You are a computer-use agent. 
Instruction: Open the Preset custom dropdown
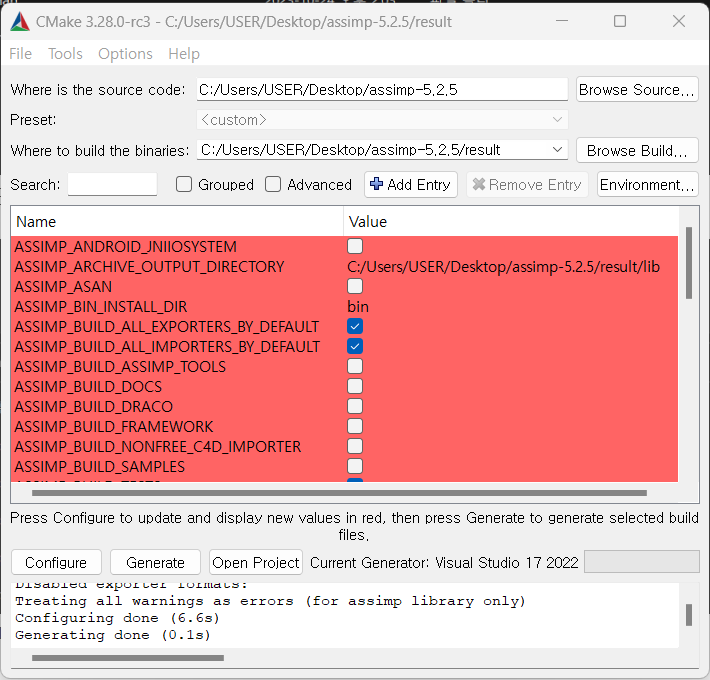pos(382,120)
